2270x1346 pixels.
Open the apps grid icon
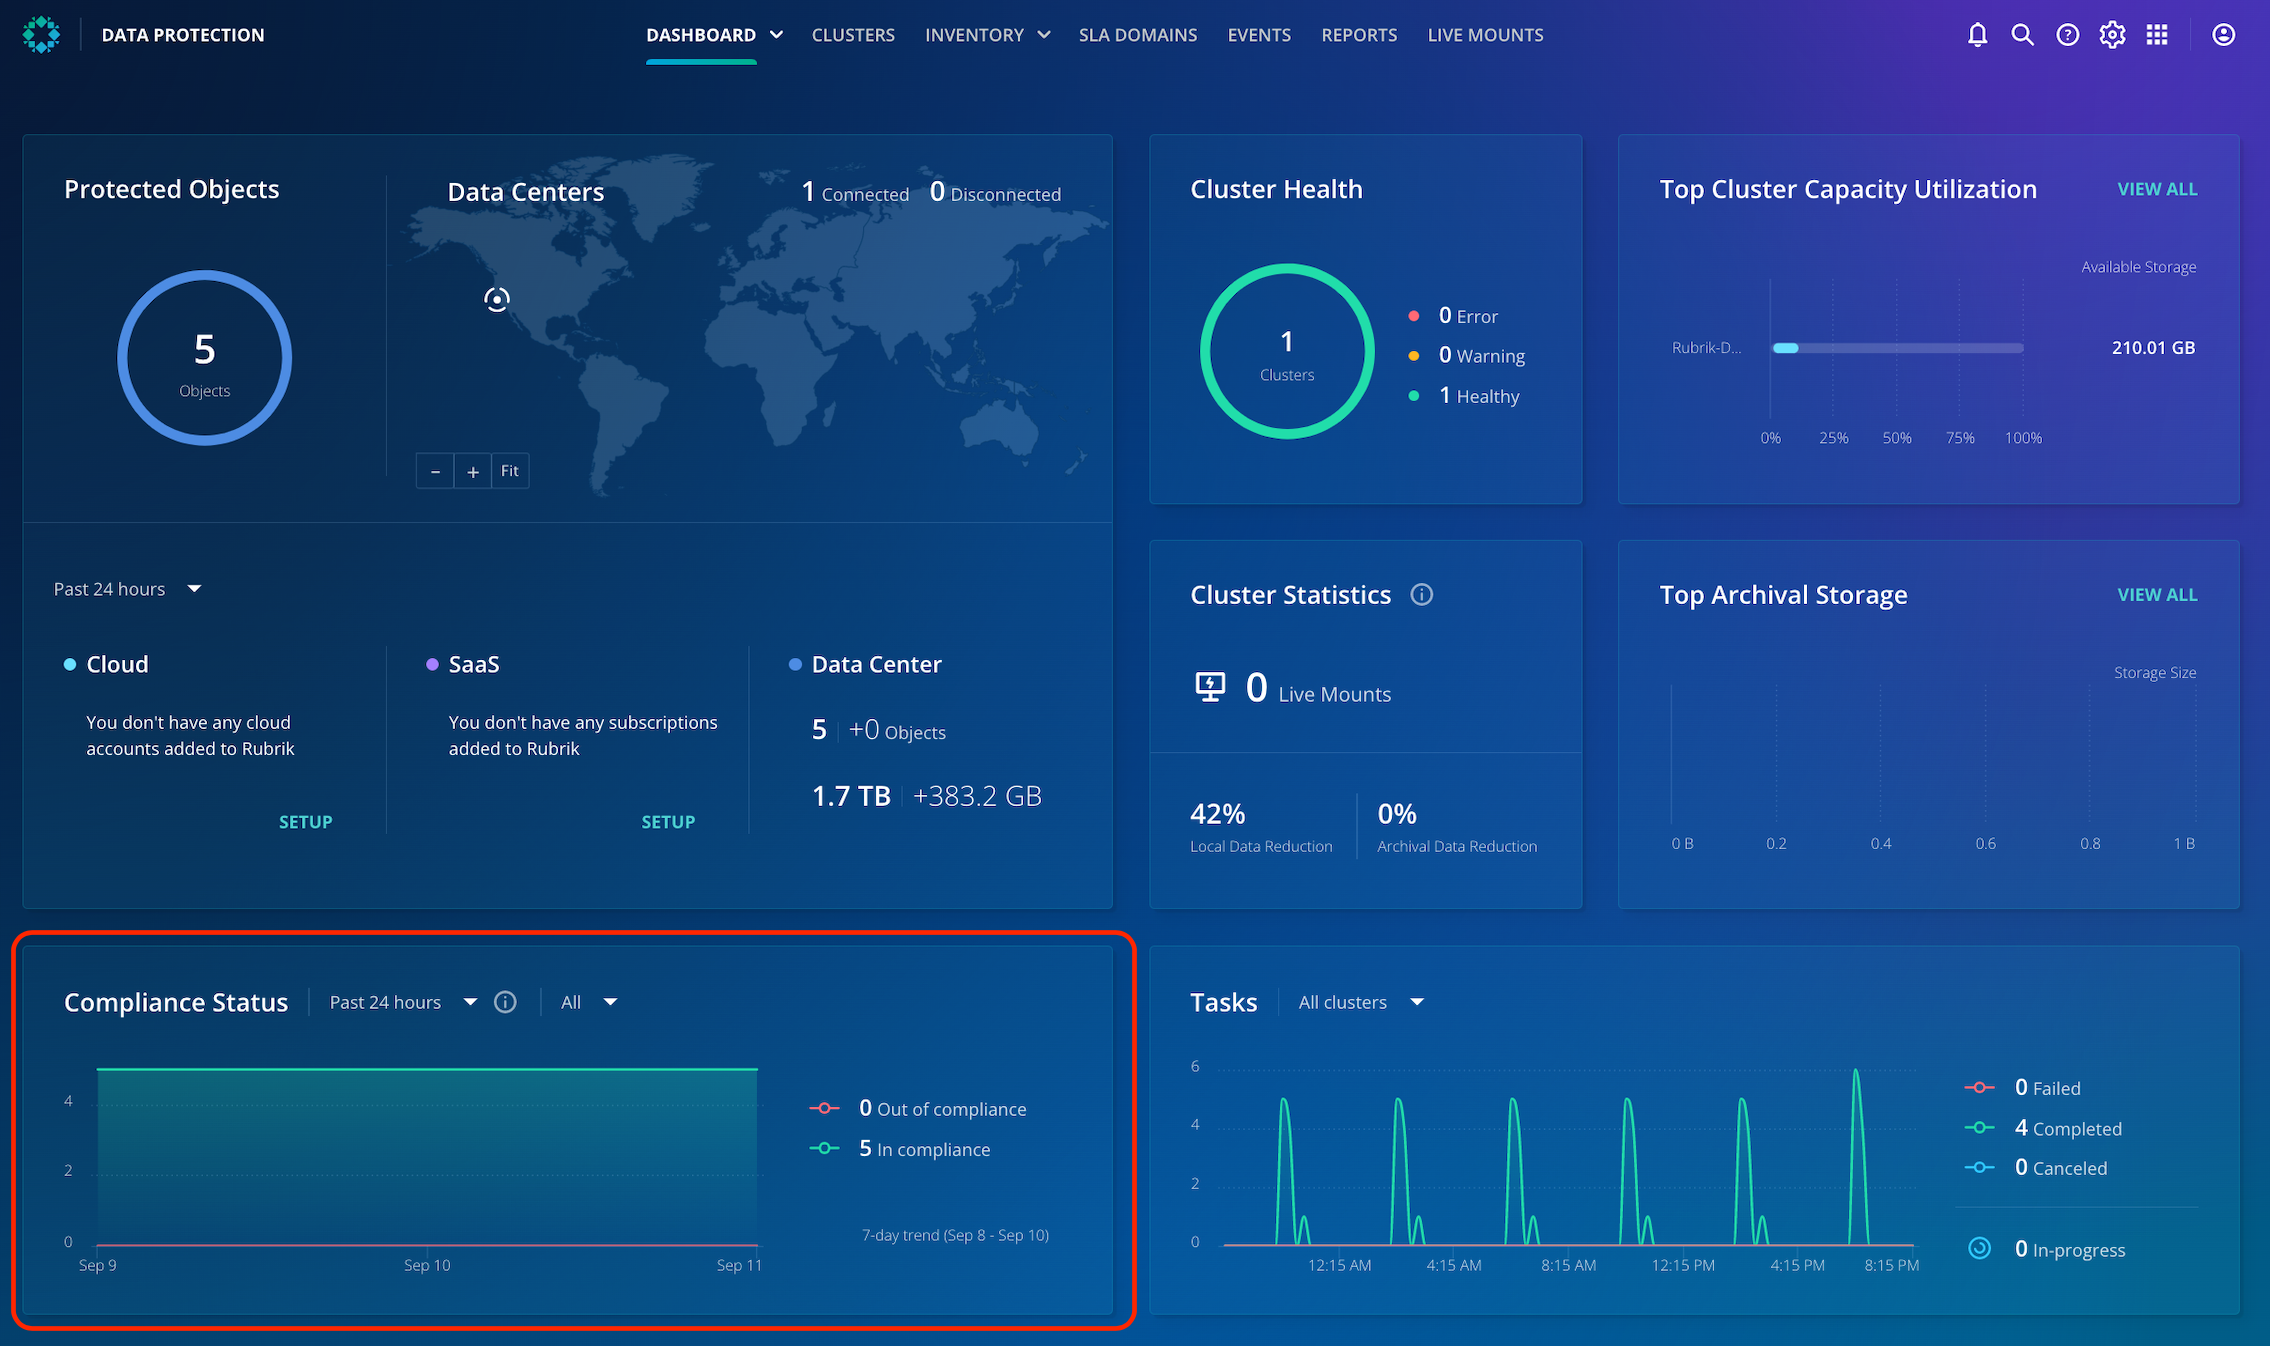pyautogui.click(x=2157, y=35)
